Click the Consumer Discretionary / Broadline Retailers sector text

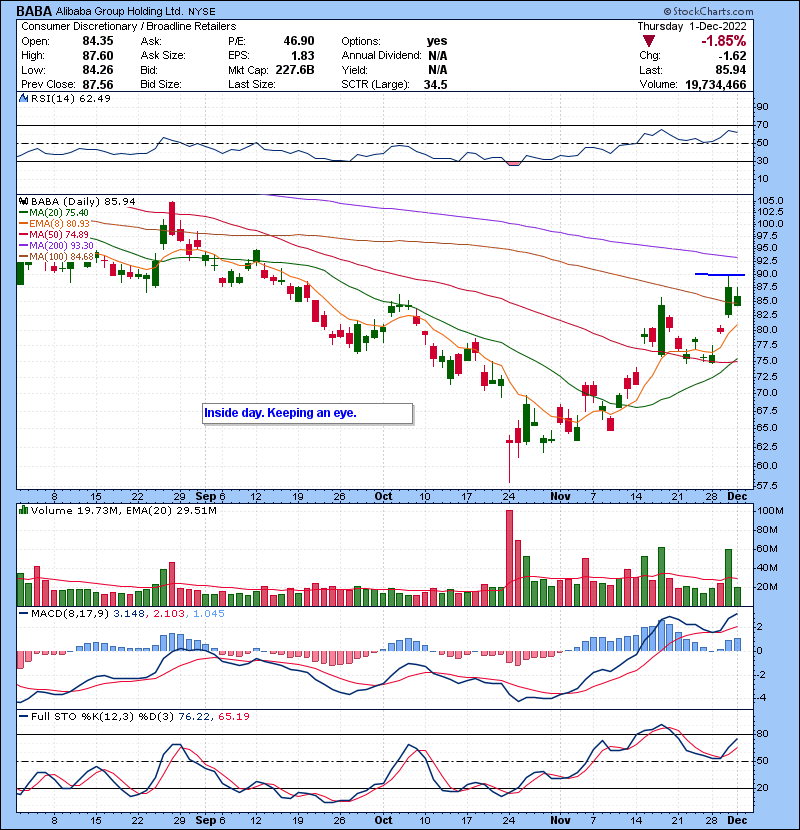(129, 26)
